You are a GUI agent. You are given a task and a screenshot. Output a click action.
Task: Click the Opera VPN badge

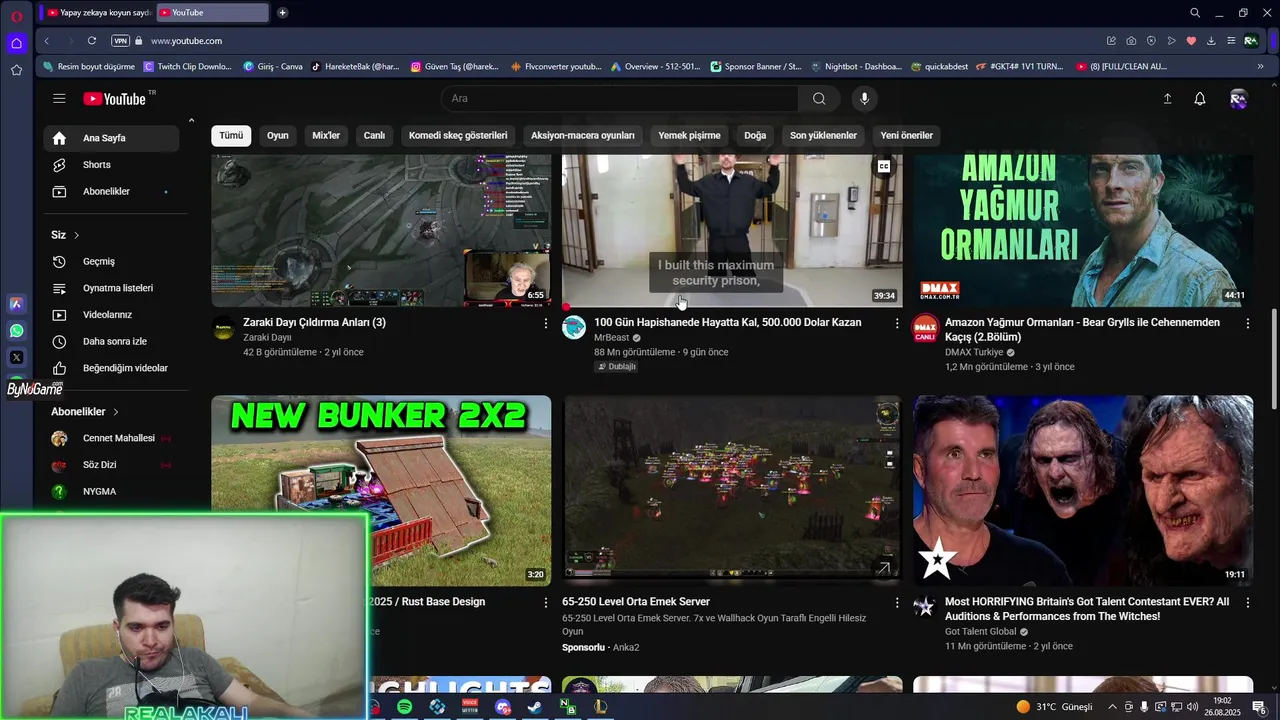[121, 41]
